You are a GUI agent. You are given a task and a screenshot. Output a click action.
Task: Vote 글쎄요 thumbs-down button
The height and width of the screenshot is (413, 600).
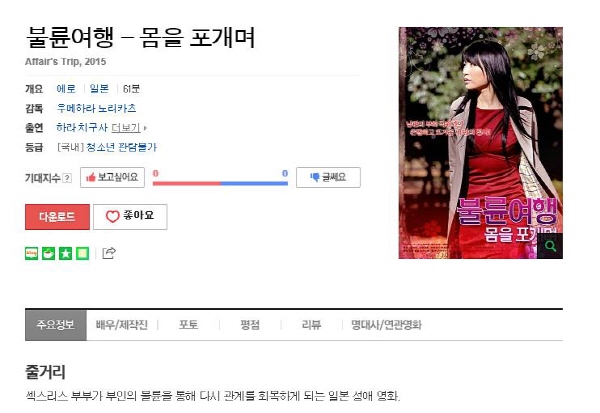pos(328,177)
